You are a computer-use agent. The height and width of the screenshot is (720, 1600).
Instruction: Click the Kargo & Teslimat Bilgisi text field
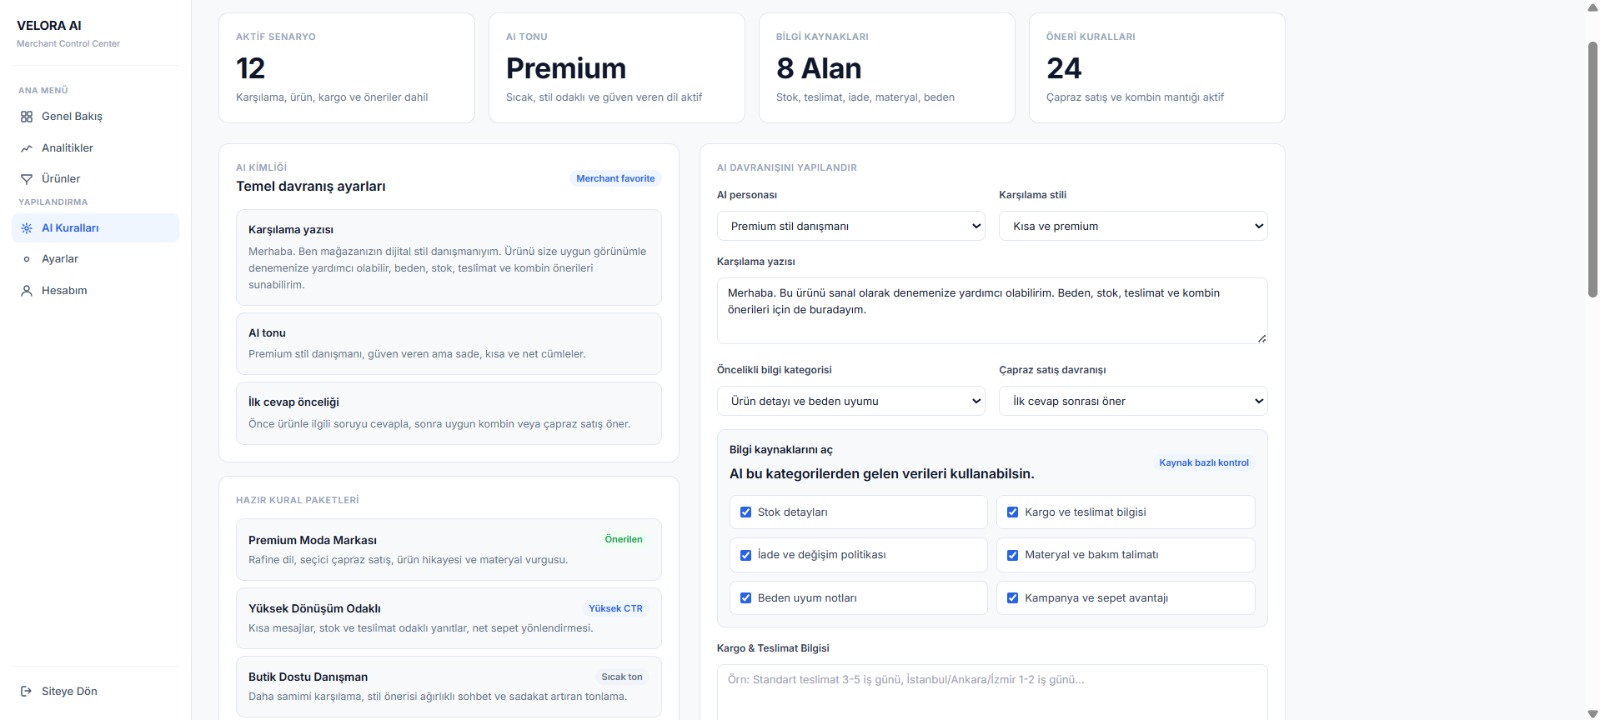click(992, 692)
